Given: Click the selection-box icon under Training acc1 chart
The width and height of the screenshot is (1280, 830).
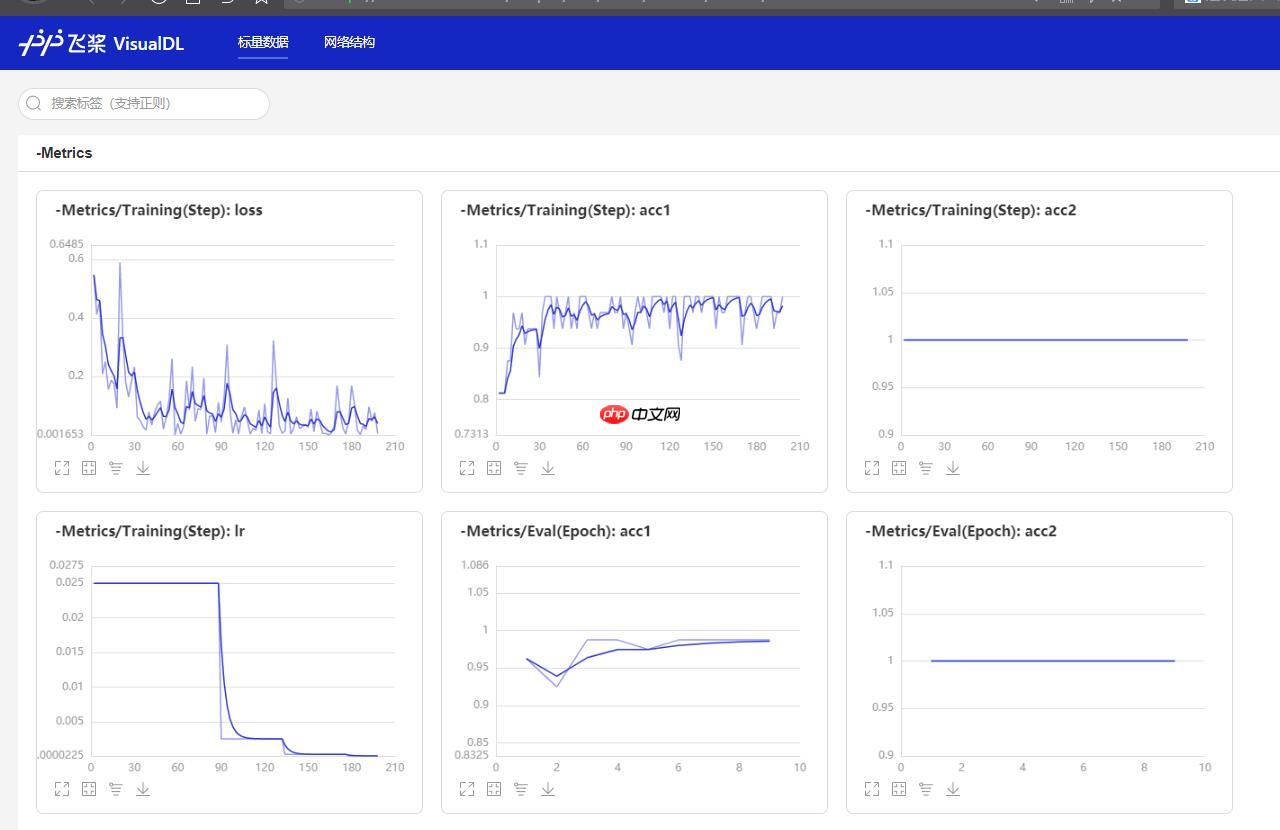Looking at the screenshot, I should [494, 468].
